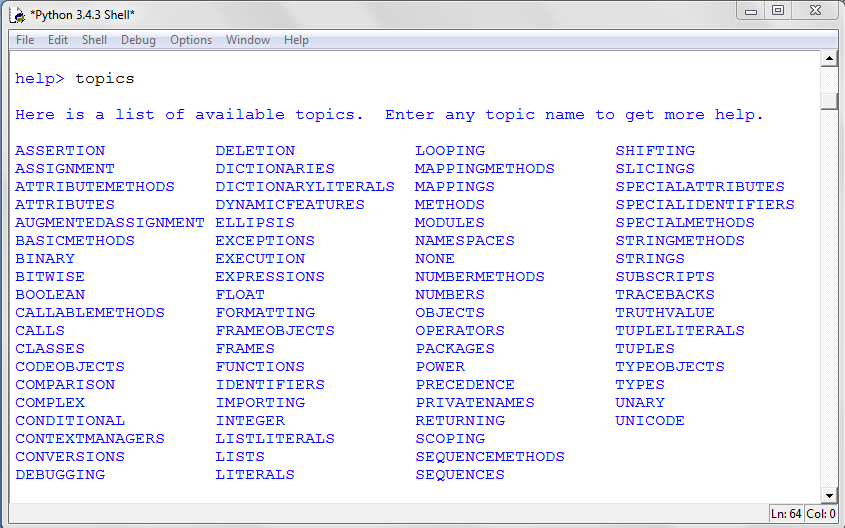Viewport: 845px width, 528px height.
Task: Click the FLOAT topic text
Action: tap(240, 295)
